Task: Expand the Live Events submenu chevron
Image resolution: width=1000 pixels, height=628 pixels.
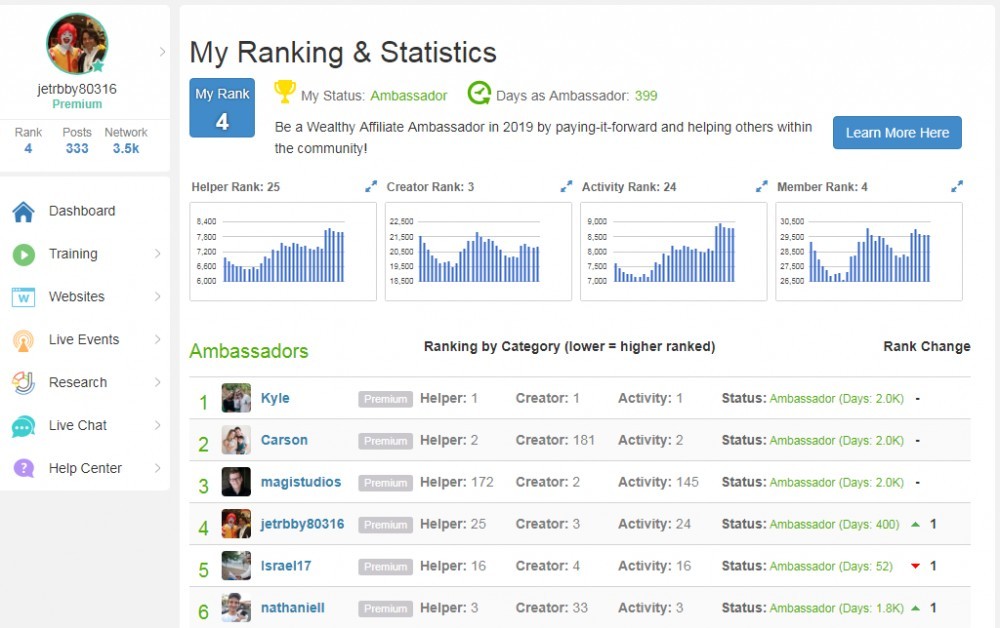Action: click(x=157, y=339)
